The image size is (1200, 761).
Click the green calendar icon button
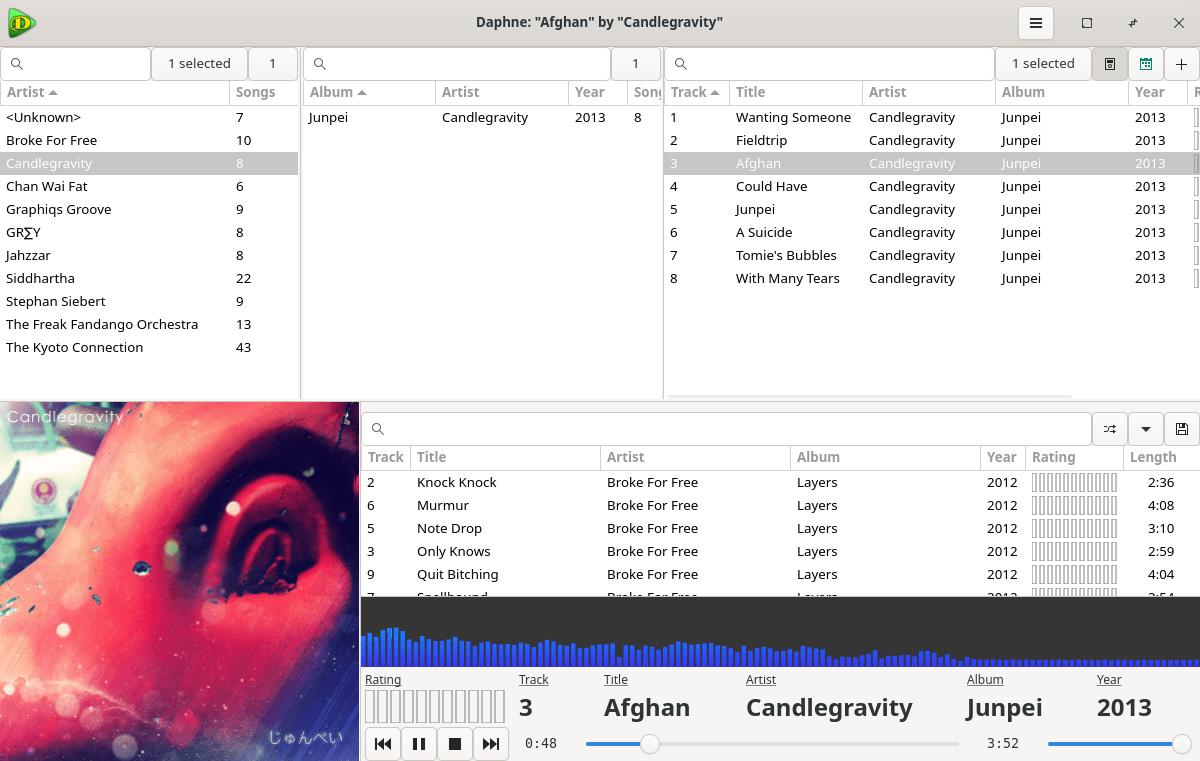coord(1146,64)
